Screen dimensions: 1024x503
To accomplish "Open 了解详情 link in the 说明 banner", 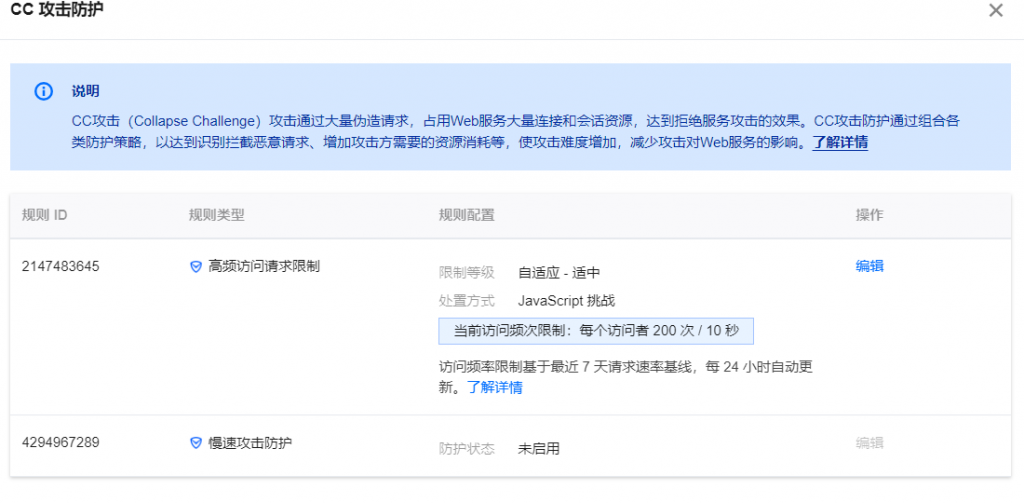I will 839,142.
